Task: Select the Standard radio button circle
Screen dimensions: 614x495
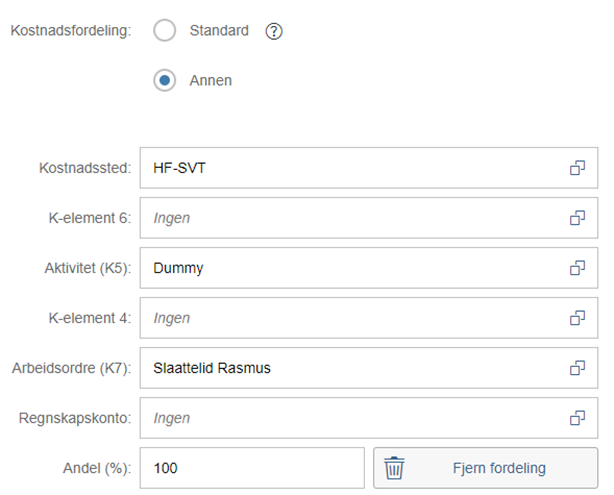Action: click(165, 31)
